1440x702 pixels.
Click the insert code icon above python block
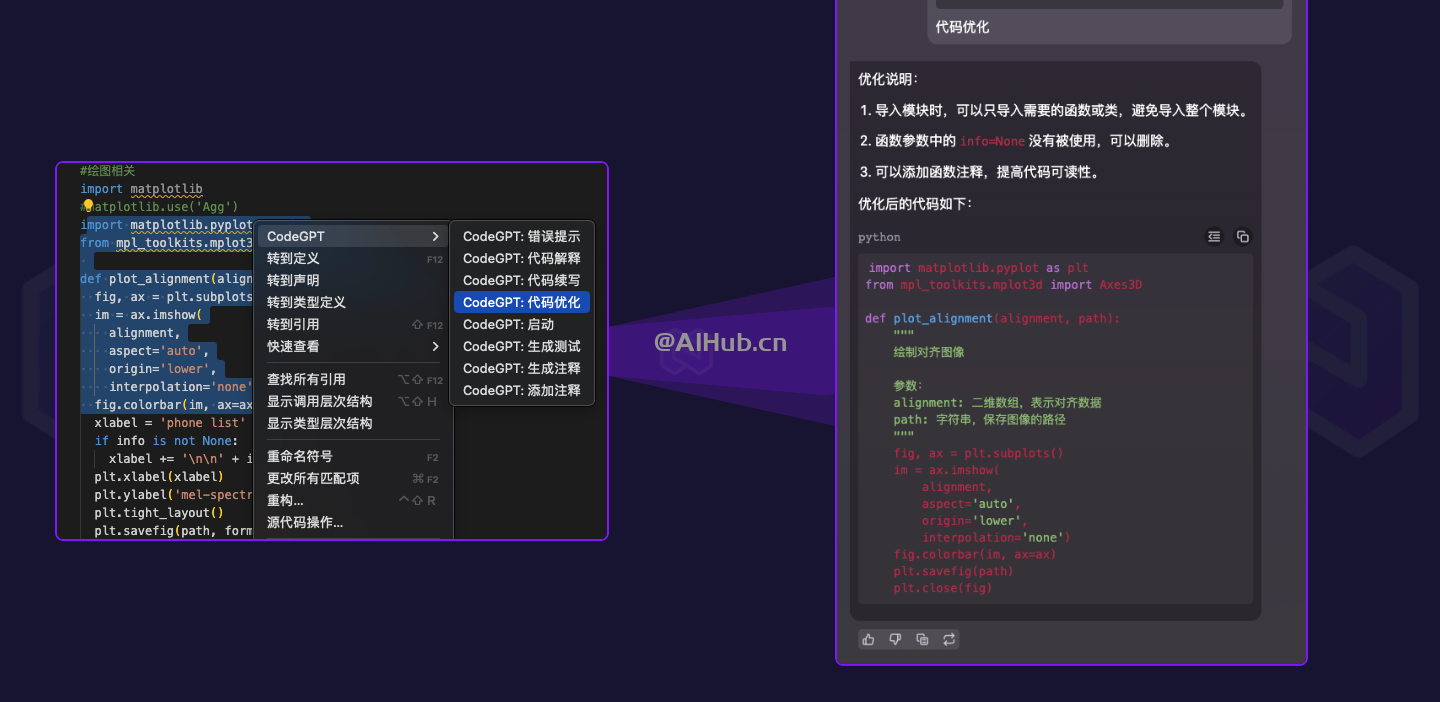click(x=1214, y=237)
